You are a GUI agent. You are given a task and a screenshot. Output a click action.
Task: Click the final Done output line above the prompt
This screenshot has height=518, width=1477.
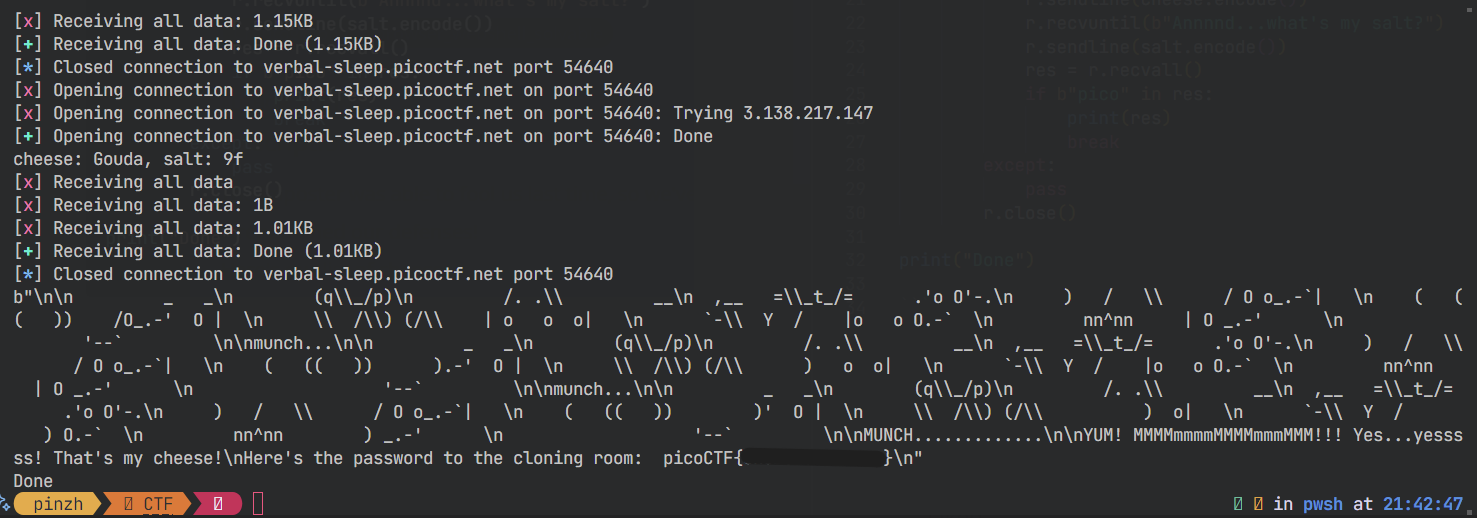pos(33,481)
